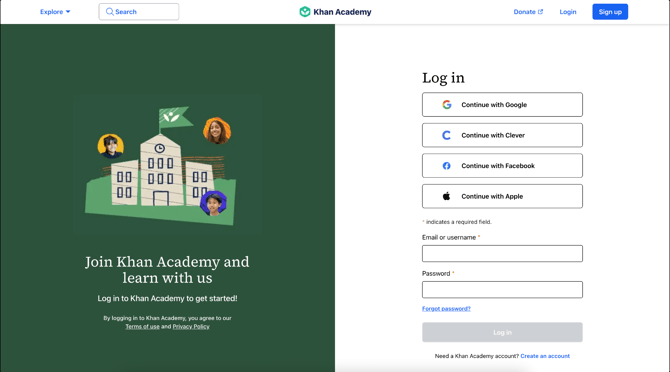The height and width of the screenshot is (372, 670).
Task: Click the Explore dropdown arrow
Action: 68,12
